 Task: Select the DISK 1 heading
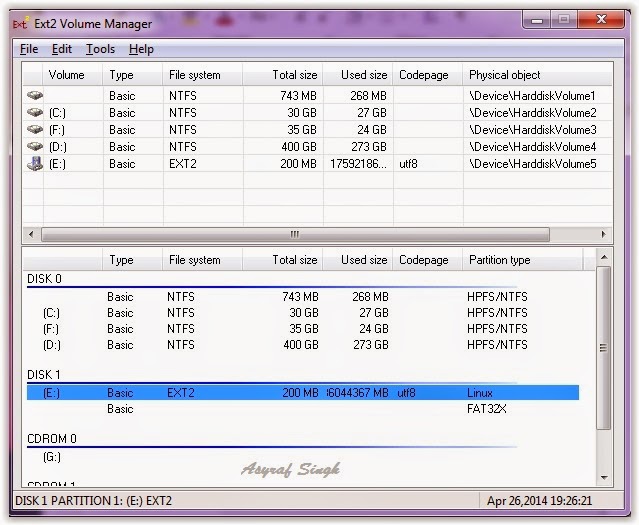coord(44,375)
